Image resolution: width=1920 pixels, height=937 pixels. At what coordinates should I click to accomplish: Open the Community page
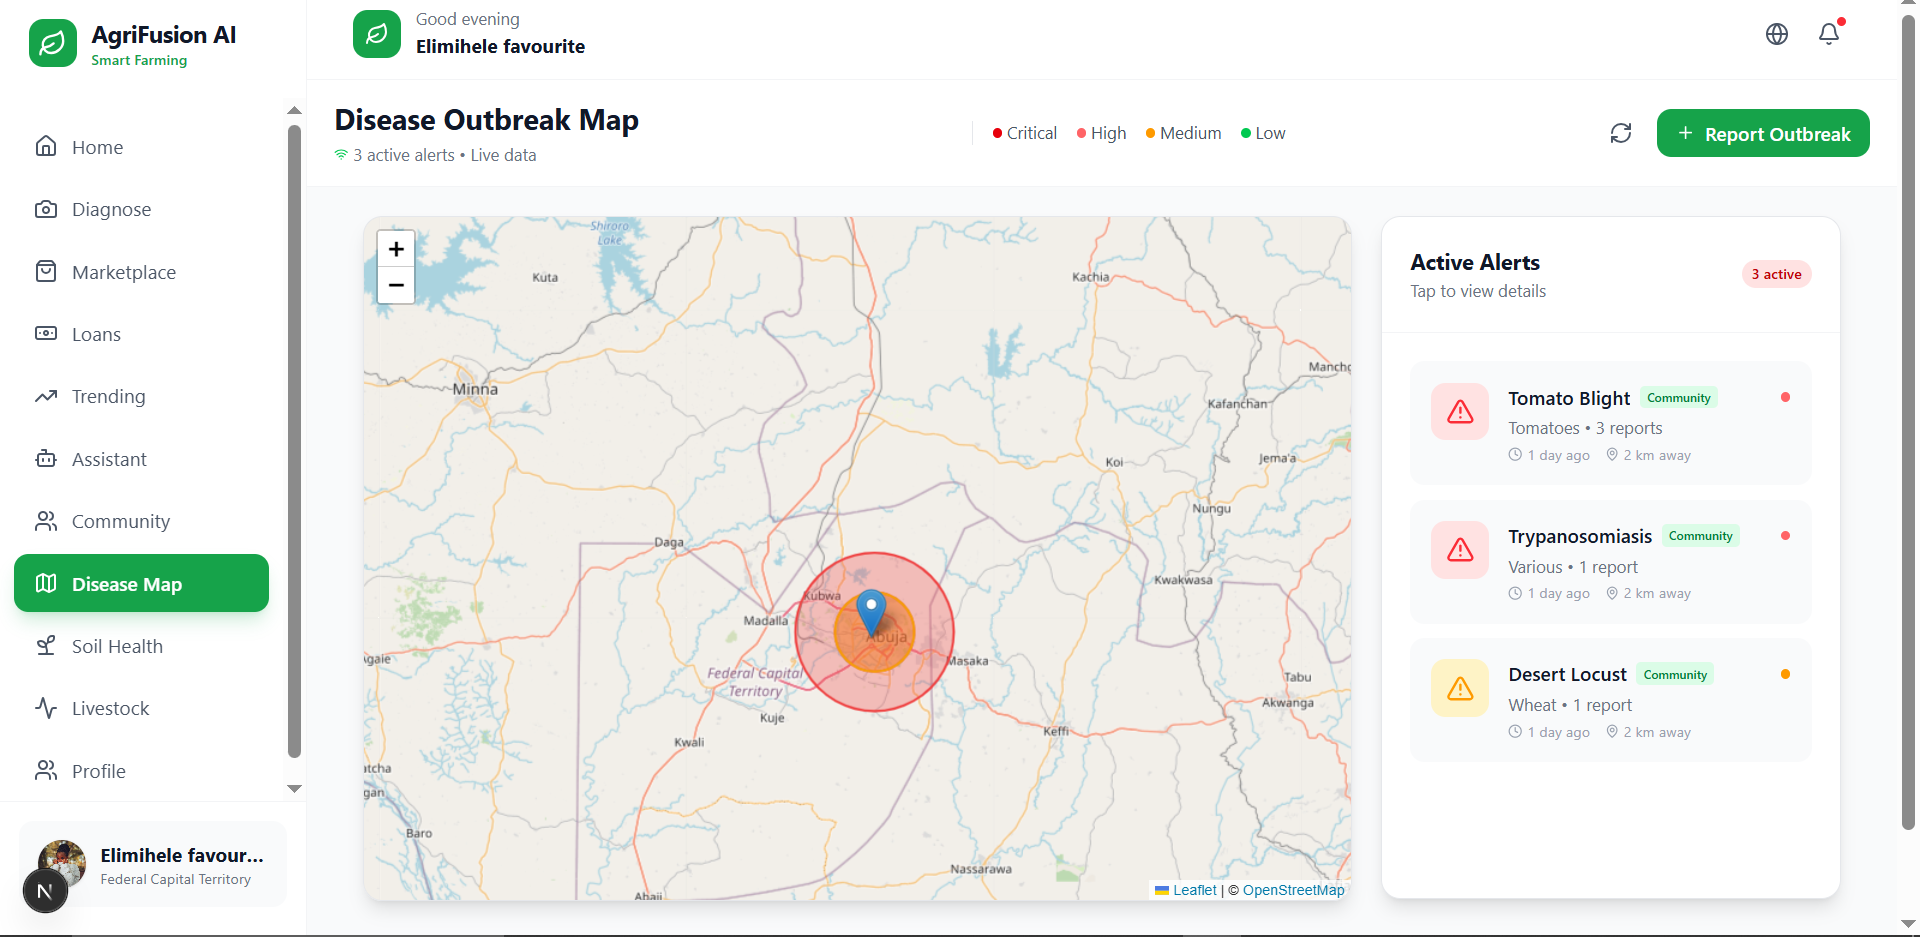pos(120,521)
